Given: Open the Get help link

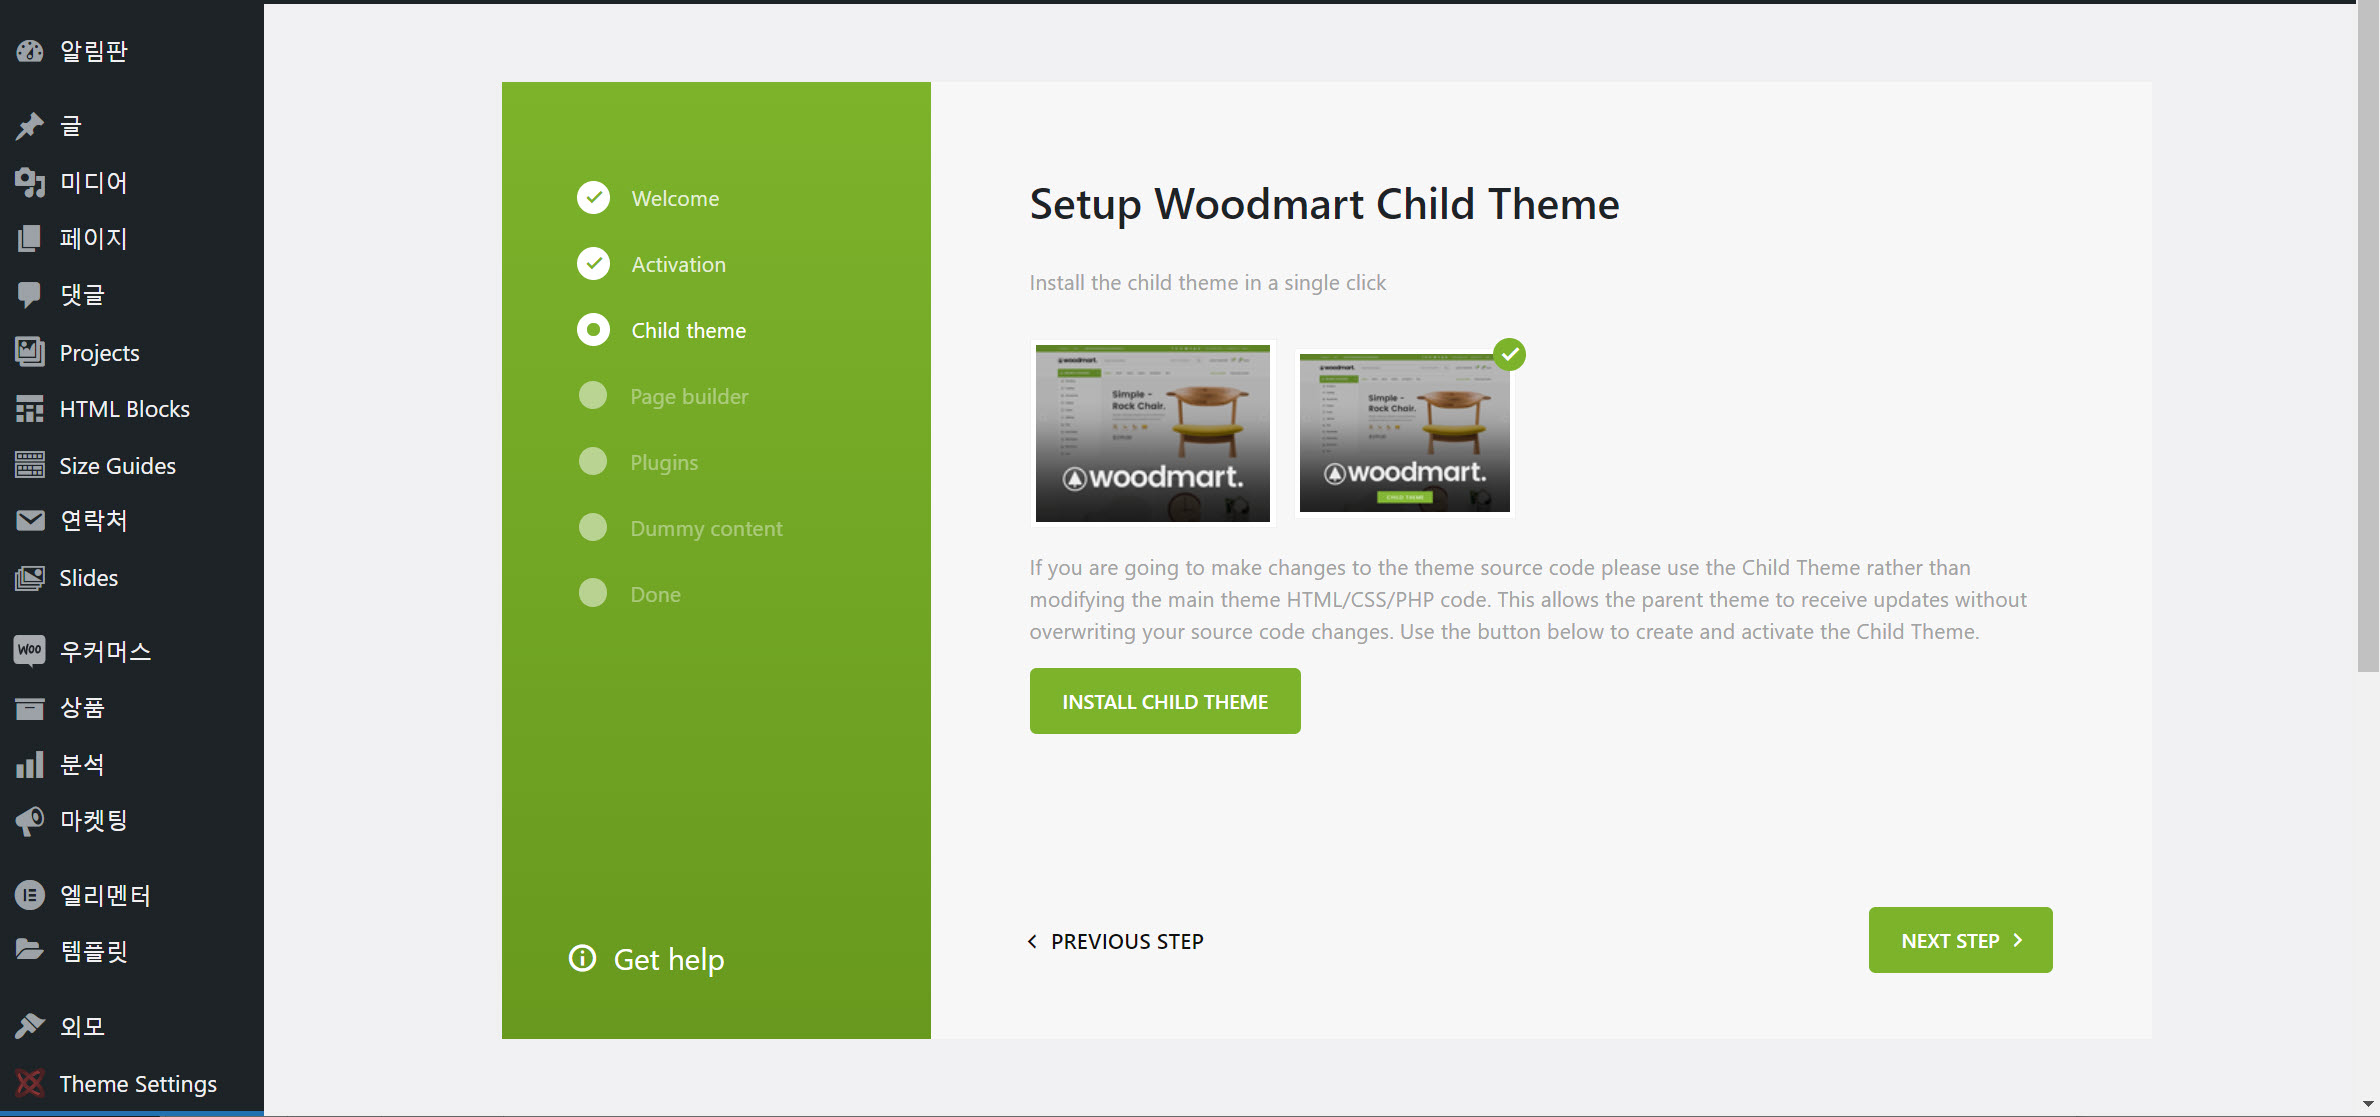Looking at the screenshot, I should [668, 959].
